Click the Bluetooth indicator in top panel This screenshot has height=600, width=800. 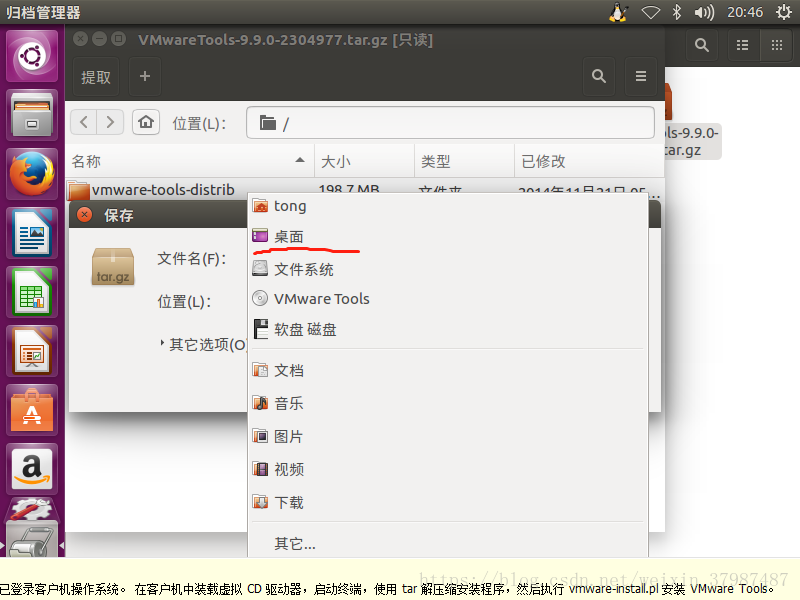pos(677,12)
